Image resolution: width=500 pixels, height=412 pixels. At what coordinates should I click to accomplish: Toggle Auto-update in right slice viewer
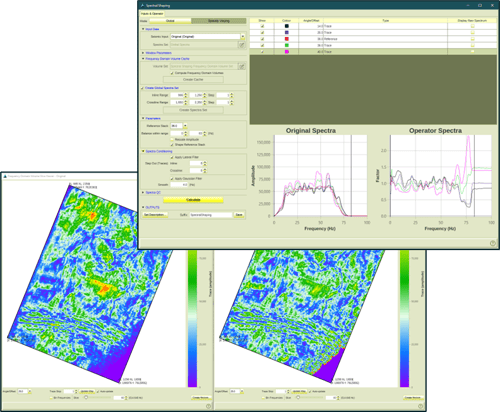pos(310,391)
